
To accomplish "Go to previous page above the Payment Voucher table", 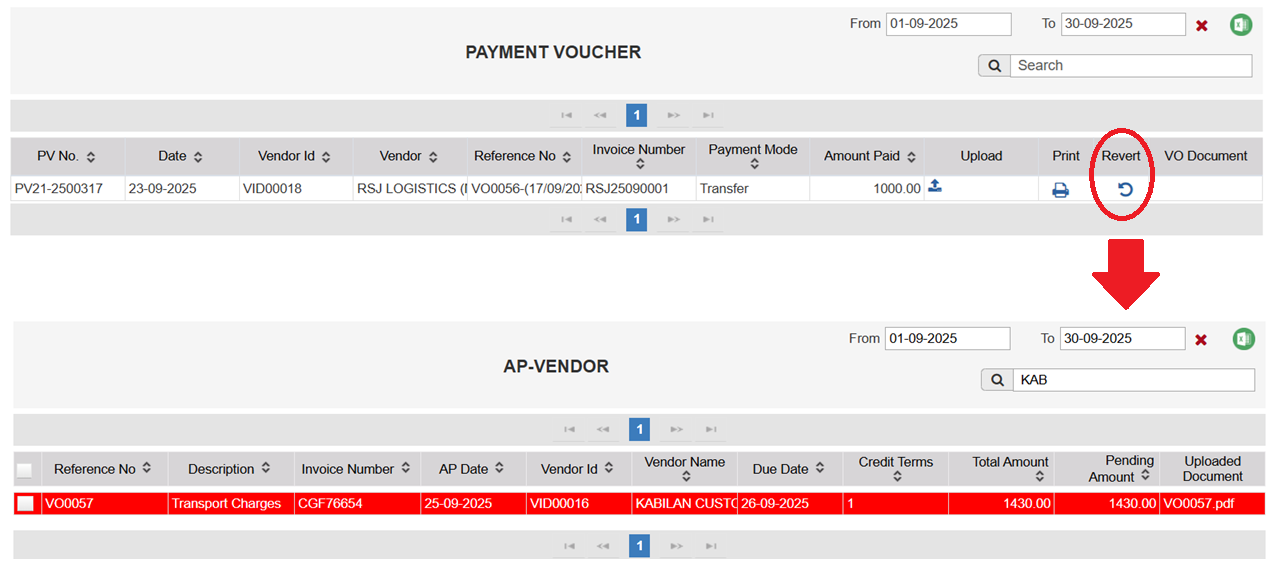I will point(600,115).
